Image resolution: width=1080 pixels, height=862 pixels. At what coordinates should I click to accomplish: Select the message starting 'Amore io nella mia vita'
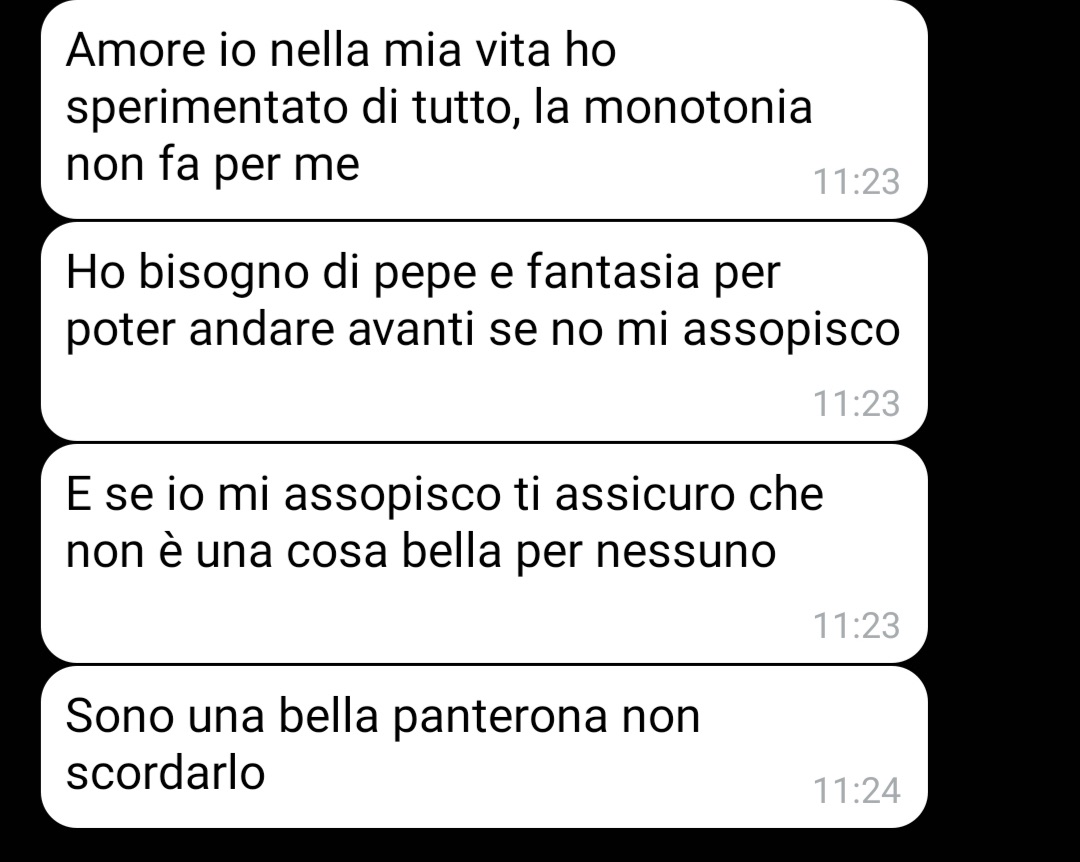[x=484, y=109]
